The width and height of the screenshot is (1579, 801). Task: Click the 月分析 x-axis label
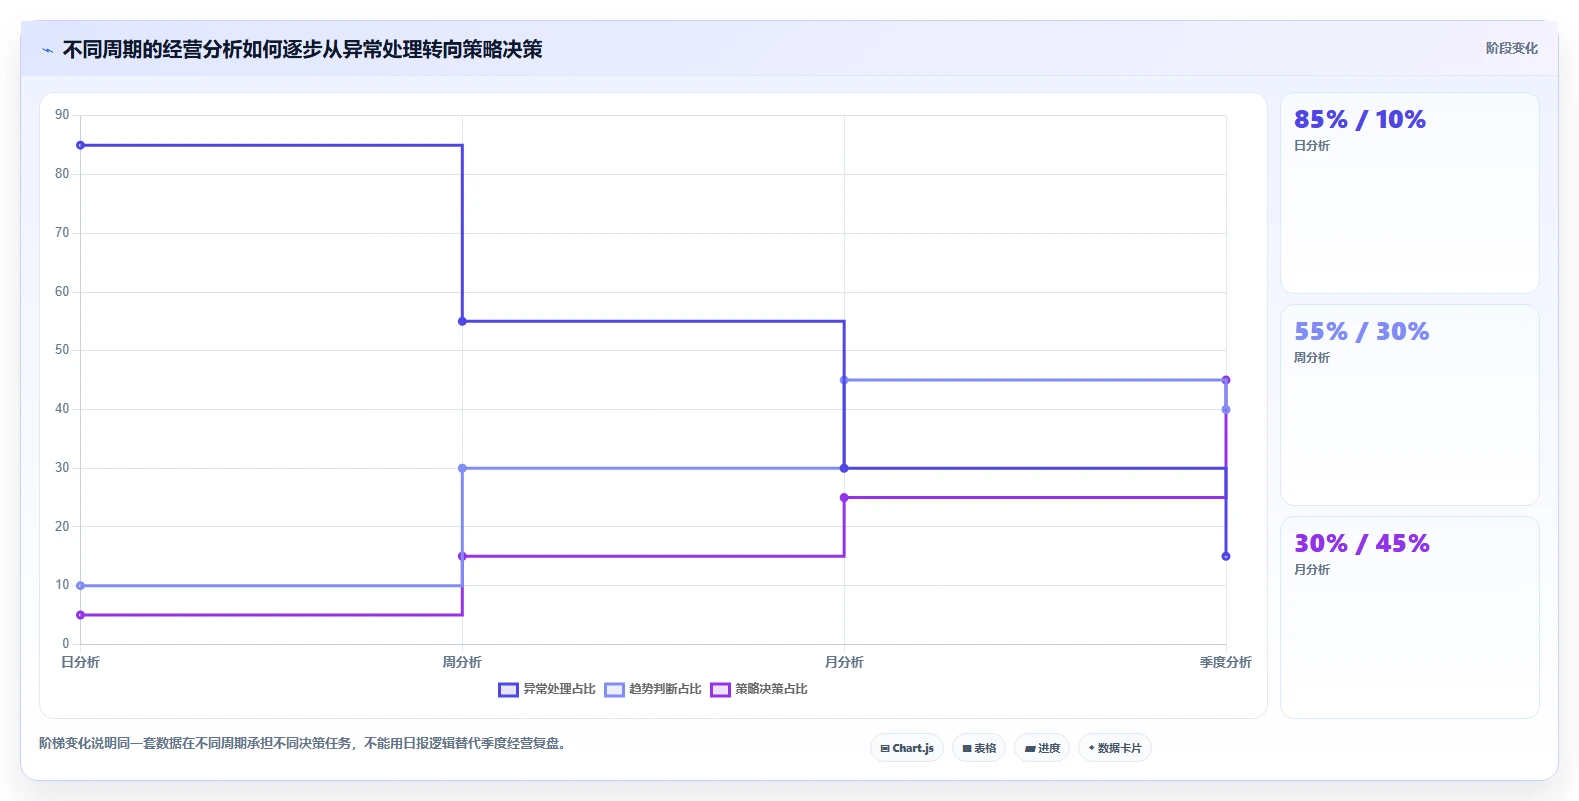tap(844, 662)
